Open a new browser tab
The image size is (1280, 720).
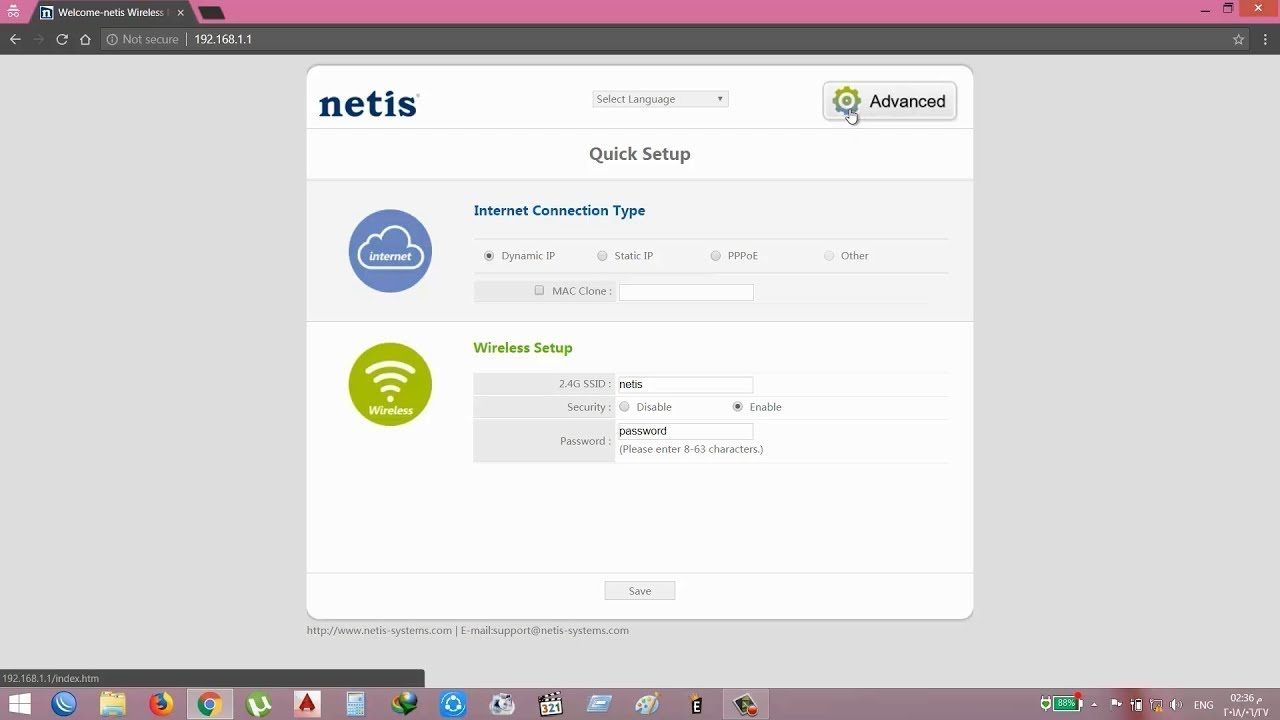211,13
